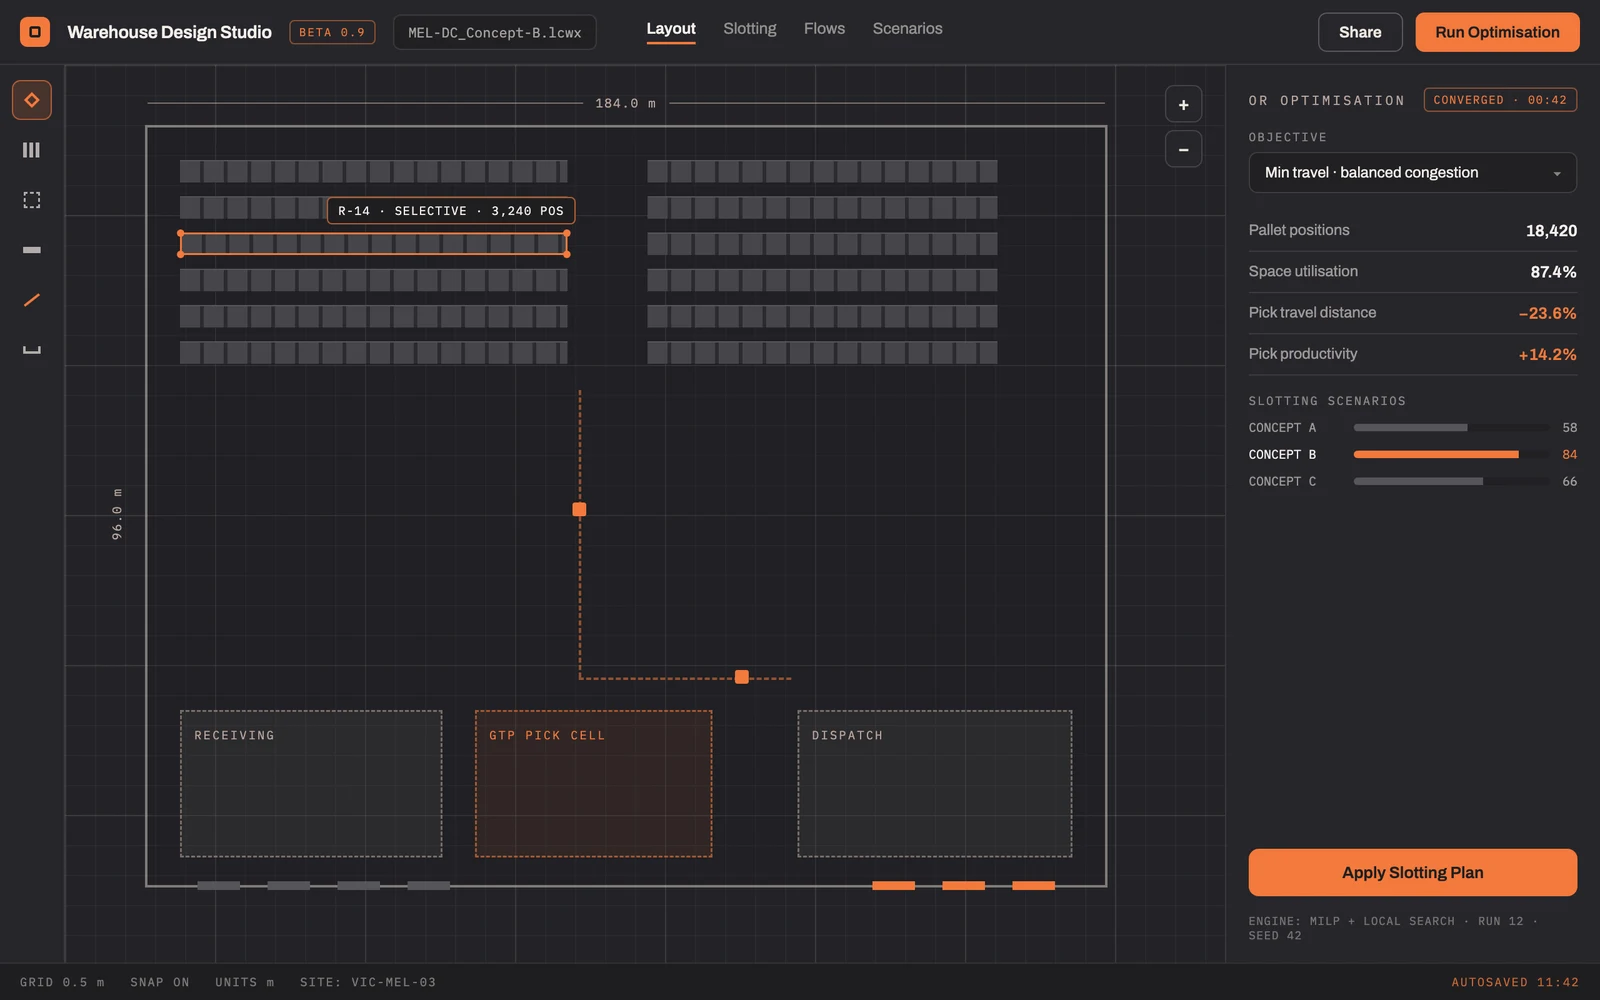
Task: Click the flow path handle on horizontal segment
Action: pos(741,677)
